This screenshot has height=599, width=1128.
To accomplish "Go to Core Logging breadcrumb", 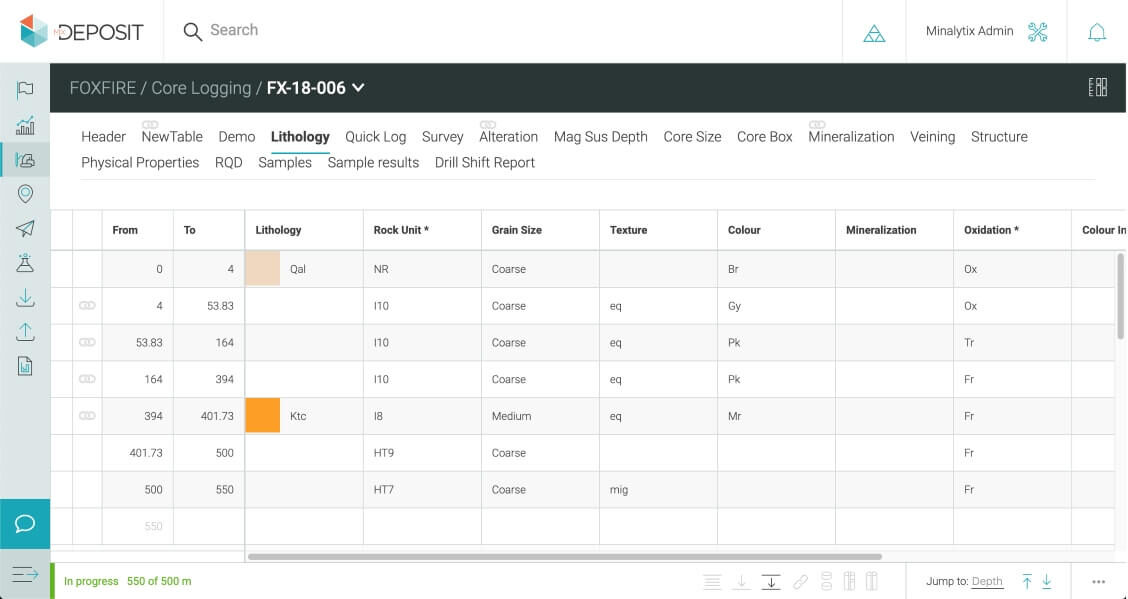I will click(201, 88).
